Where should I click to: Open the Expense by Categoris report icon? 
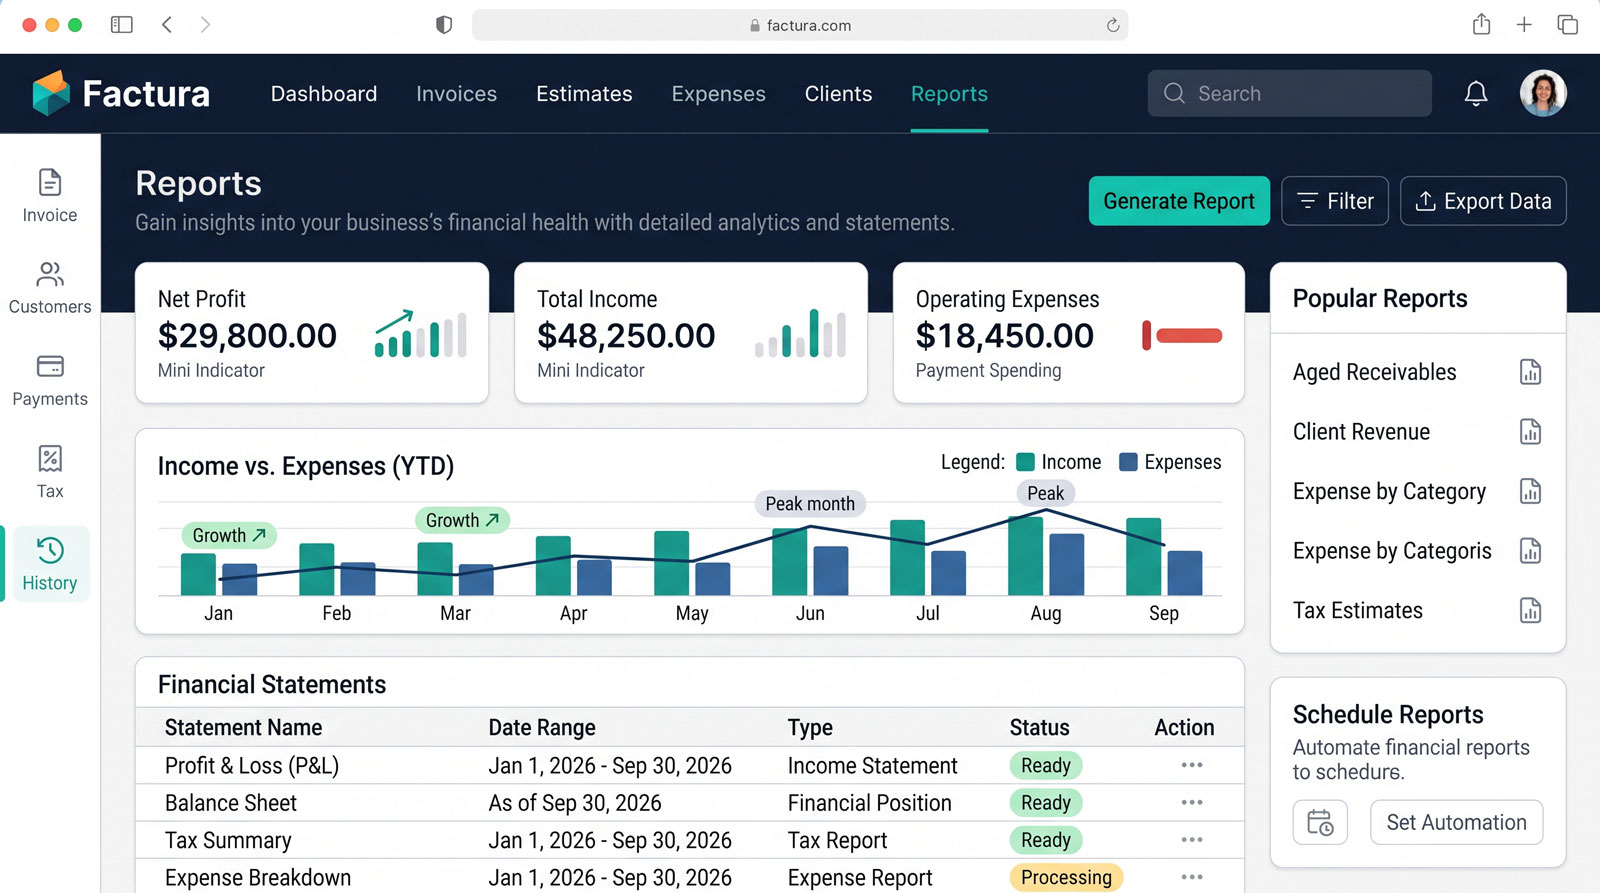point(1530,551)
